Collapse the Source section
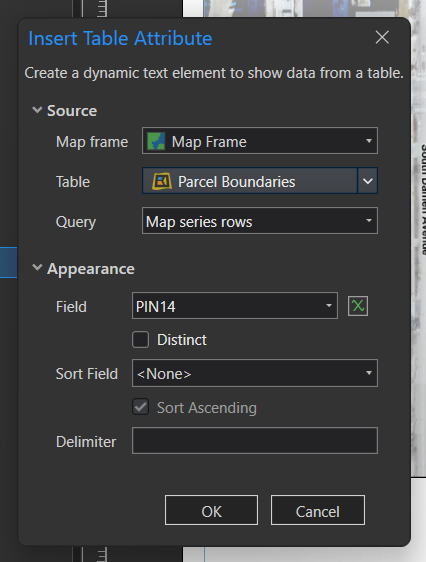 (37, 110)
